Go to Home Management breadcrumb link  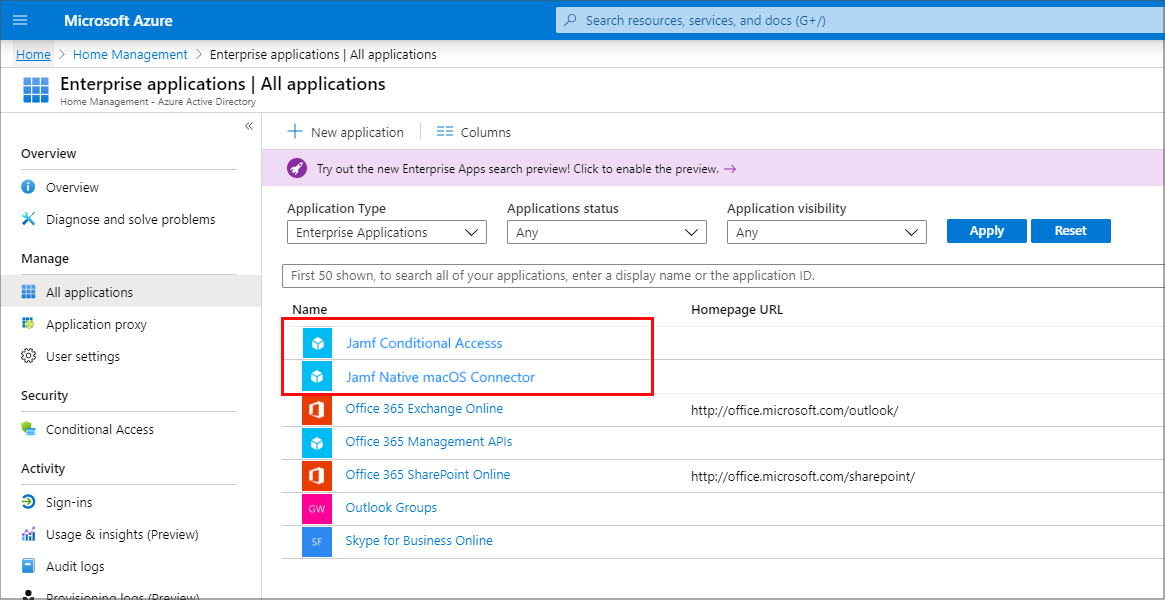(130, 54)
